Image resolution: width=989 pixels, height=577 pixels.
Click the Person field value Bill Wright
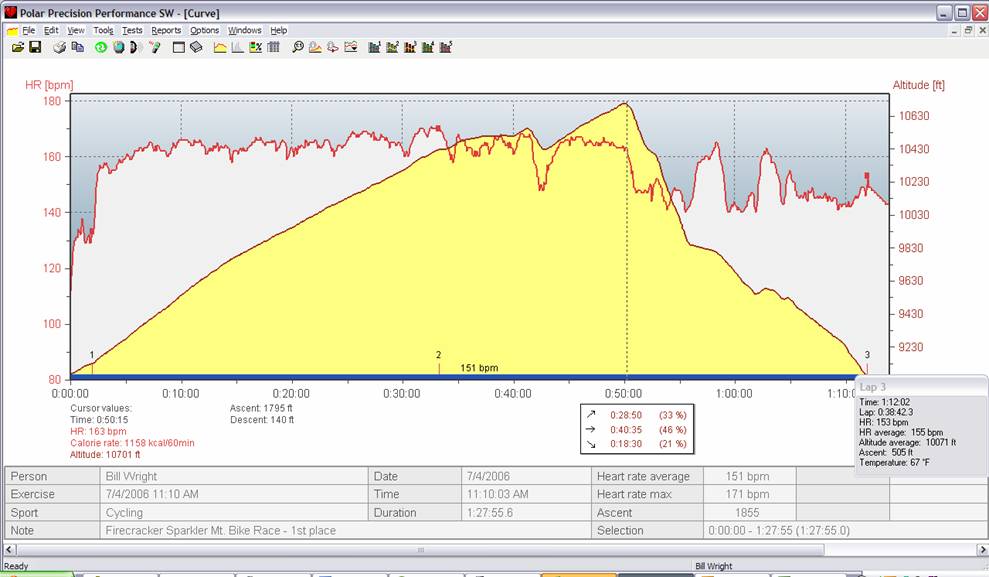(x=233, y=476)
